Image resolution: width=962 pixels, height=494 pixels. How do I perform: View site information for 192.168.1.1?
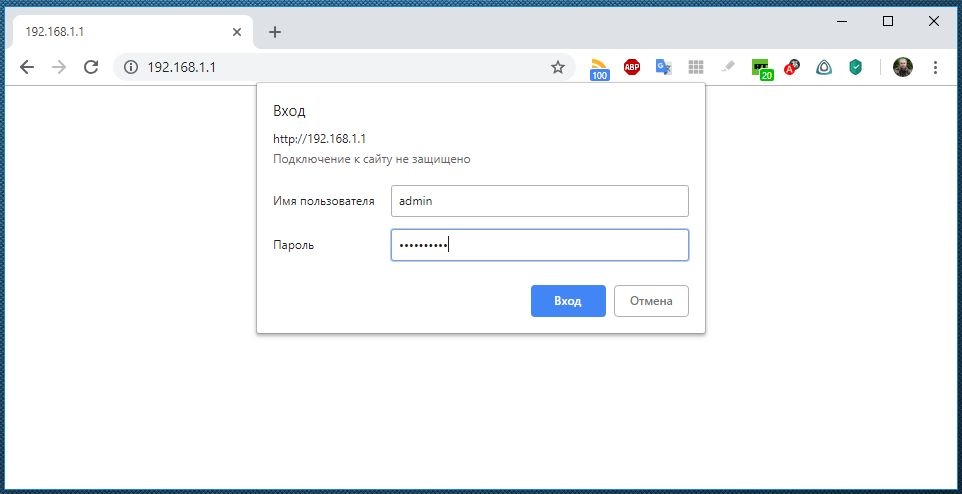(130, 67)
